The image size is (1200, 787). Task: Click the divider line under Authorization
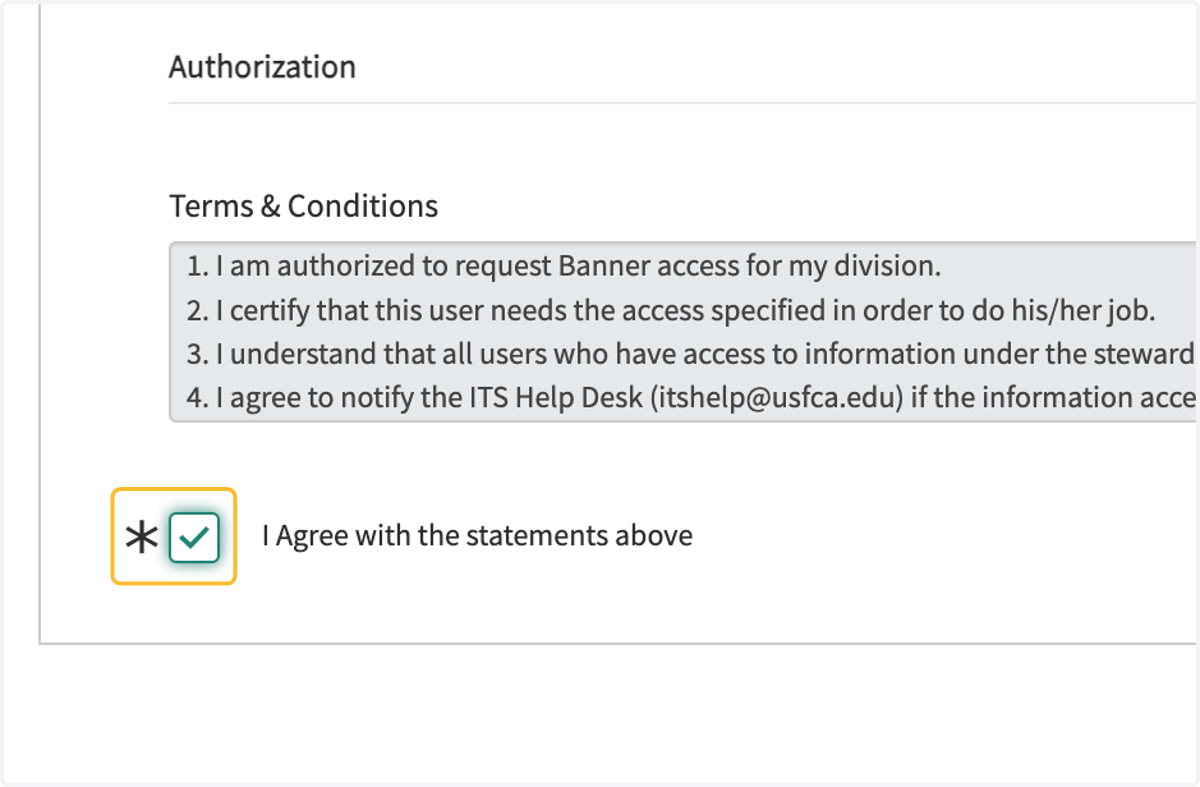click(684, 102)
